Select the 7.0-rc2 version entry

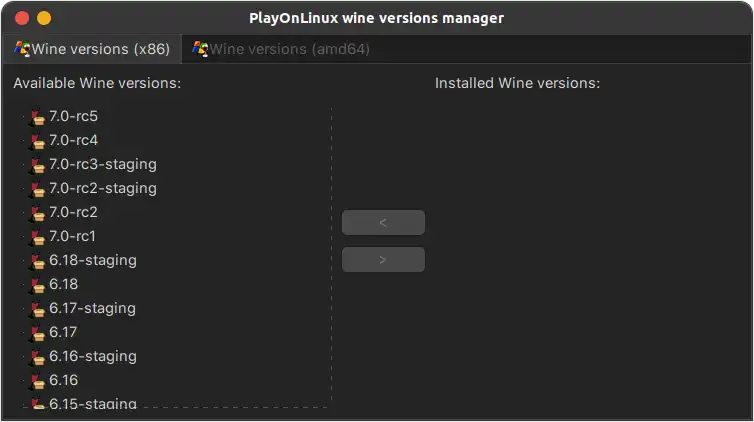pos(73,212)
